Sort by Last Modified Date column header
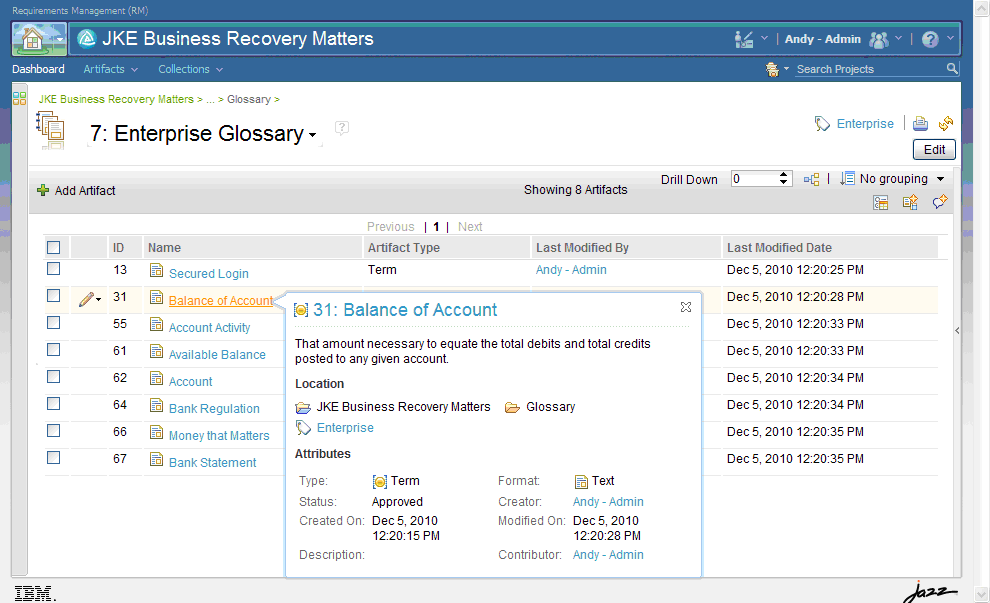Image resolution: width=990 pixels, height=603 pixels. click(779, 248)
